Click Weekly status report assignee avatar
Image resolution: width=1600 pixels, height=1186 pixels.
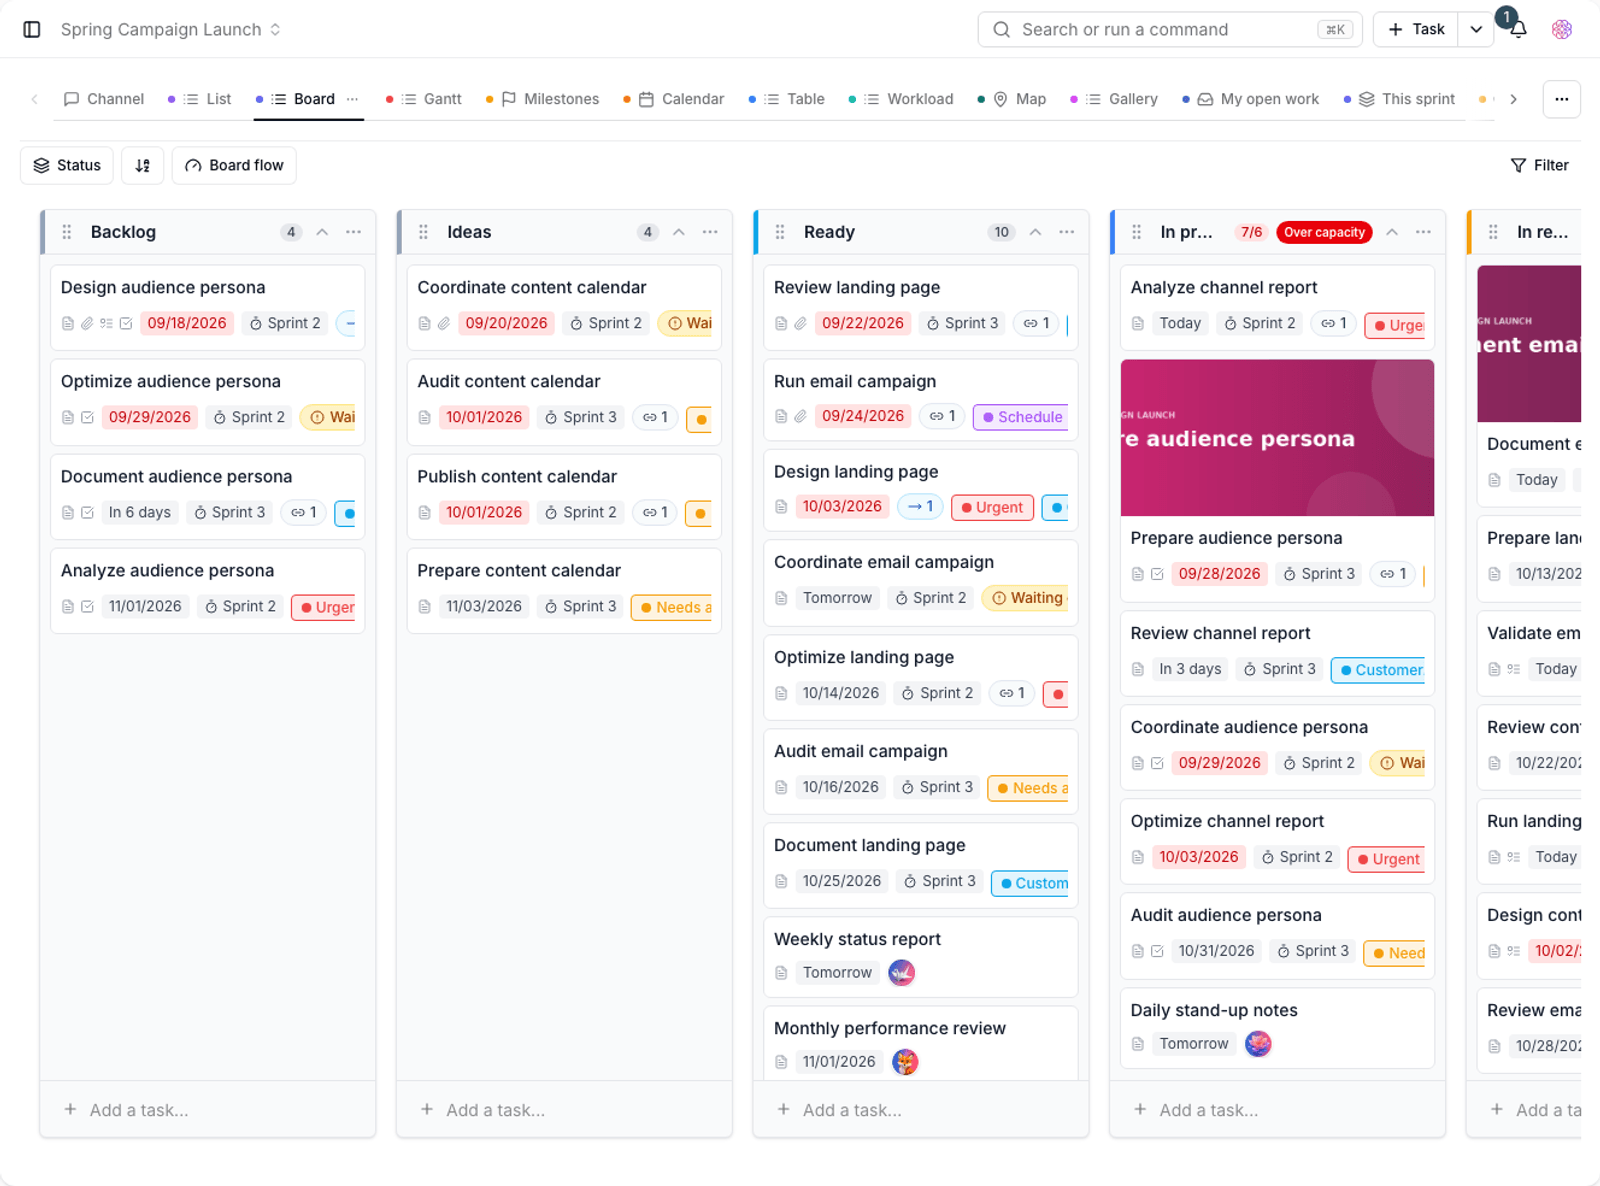(x=902, y=973)
